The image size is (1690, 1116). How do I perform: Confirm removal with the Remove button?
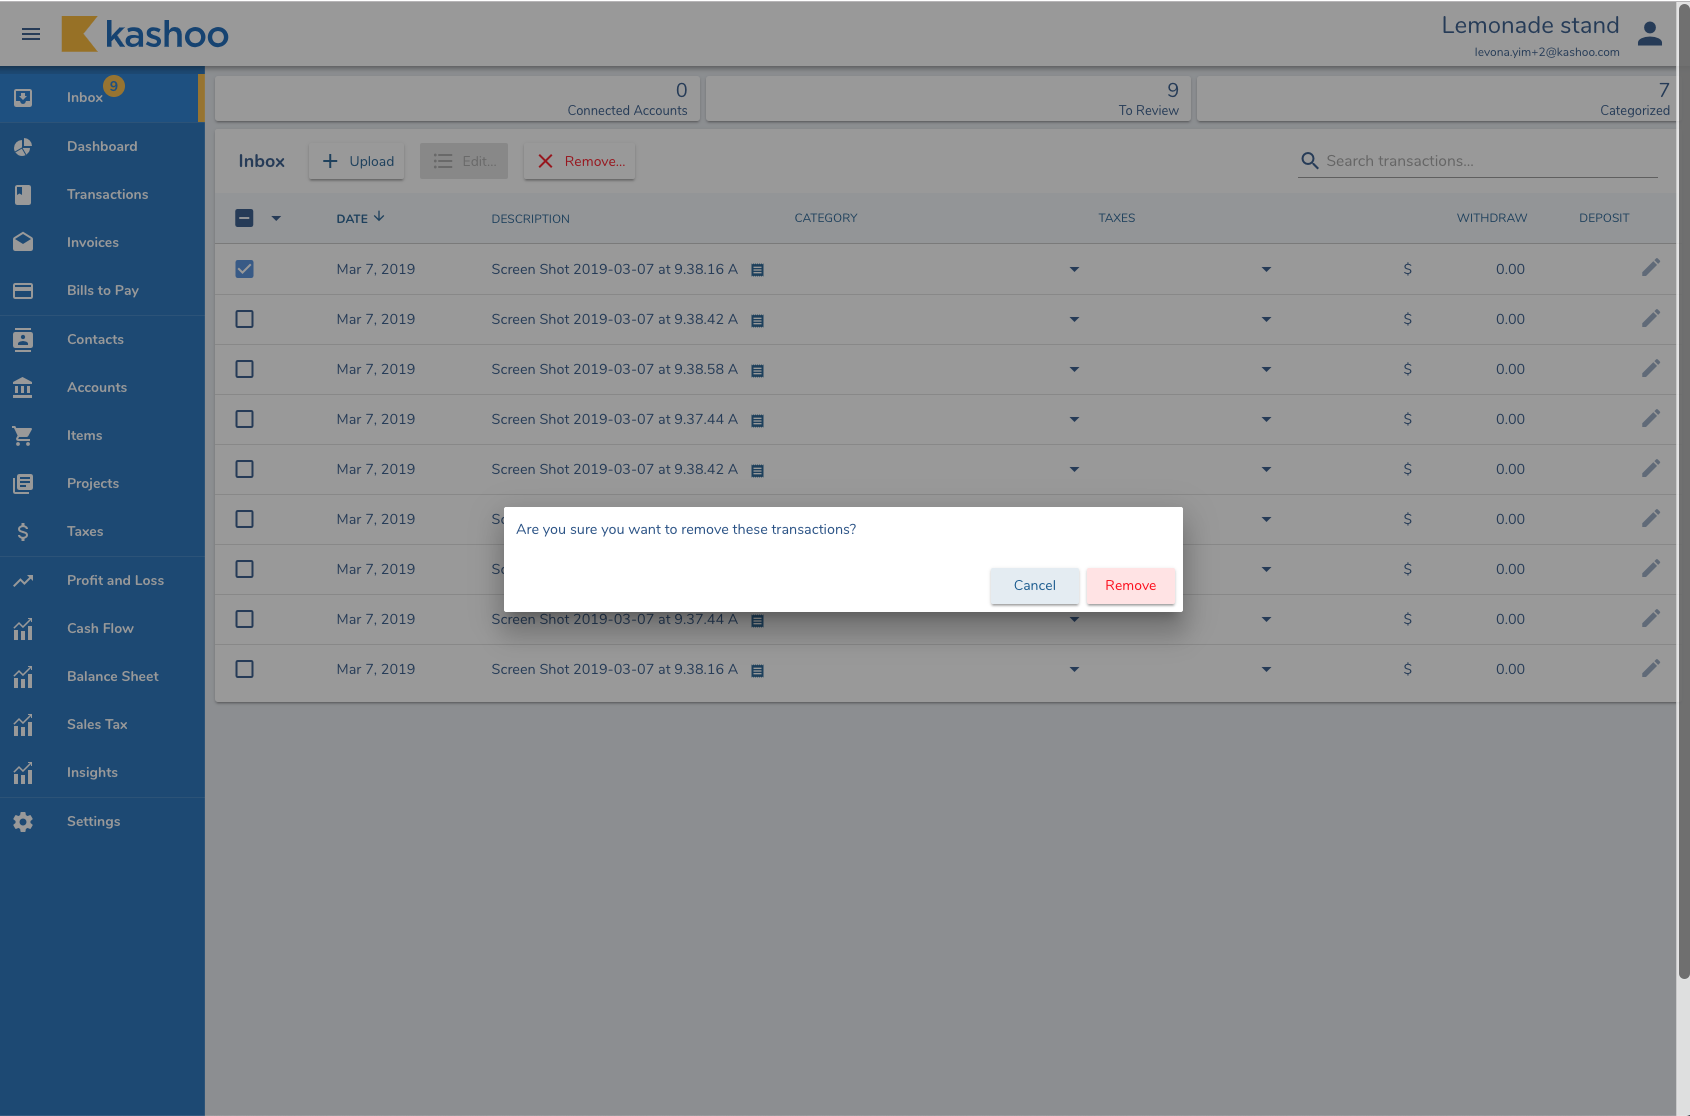1130,586
